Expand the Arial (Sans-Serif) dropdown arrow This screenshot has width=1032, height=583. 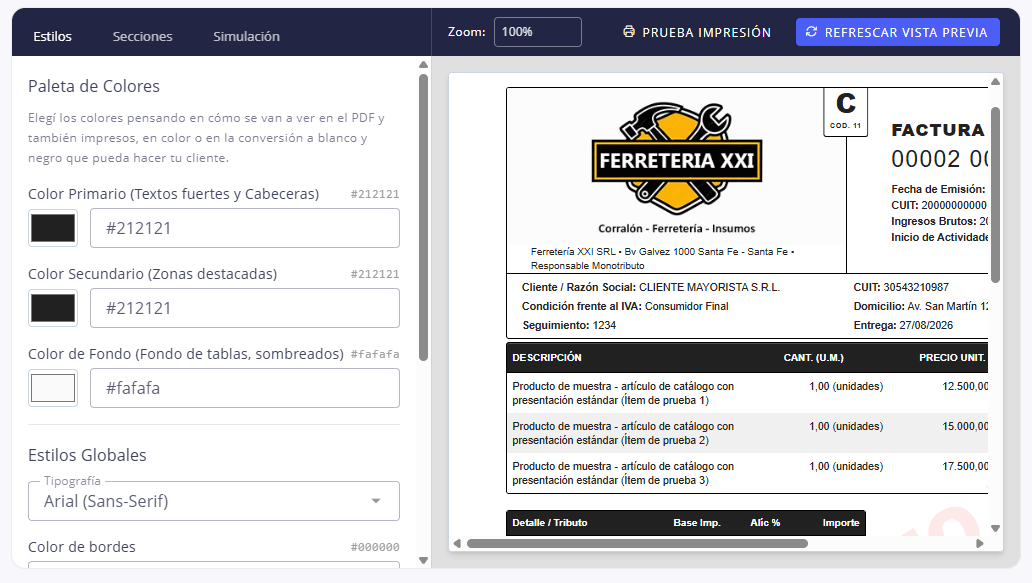tap(376, 501)
